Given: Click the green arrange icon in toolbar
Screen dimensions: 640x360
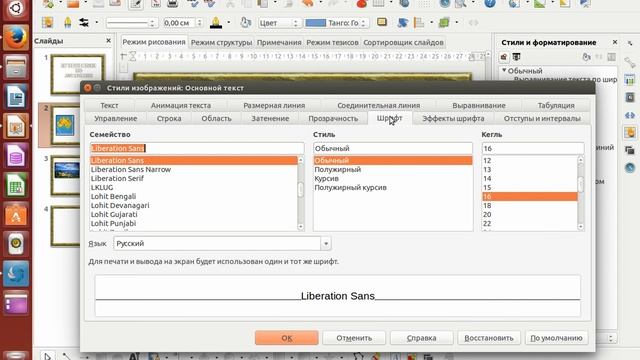Looking at the screenshot, I should pos(444,22).
